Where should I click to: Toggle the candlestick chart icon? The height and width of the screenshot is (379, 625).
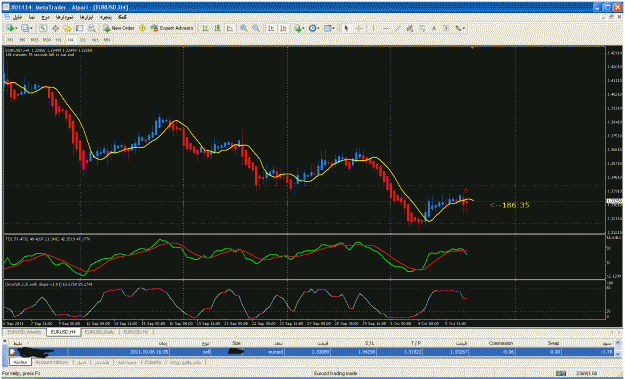218,28
